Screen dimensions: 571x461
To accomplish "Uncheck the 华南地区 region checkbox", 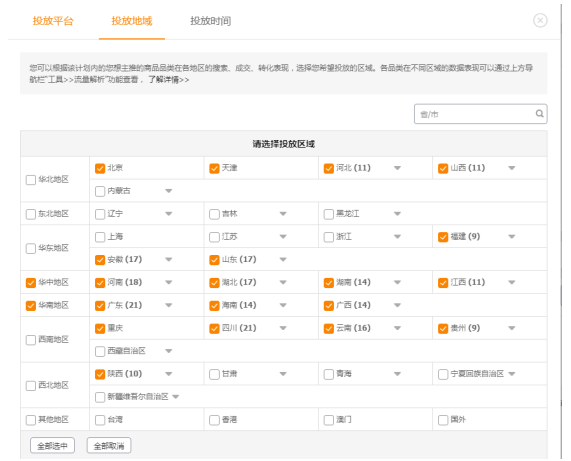I will point(31,306).
